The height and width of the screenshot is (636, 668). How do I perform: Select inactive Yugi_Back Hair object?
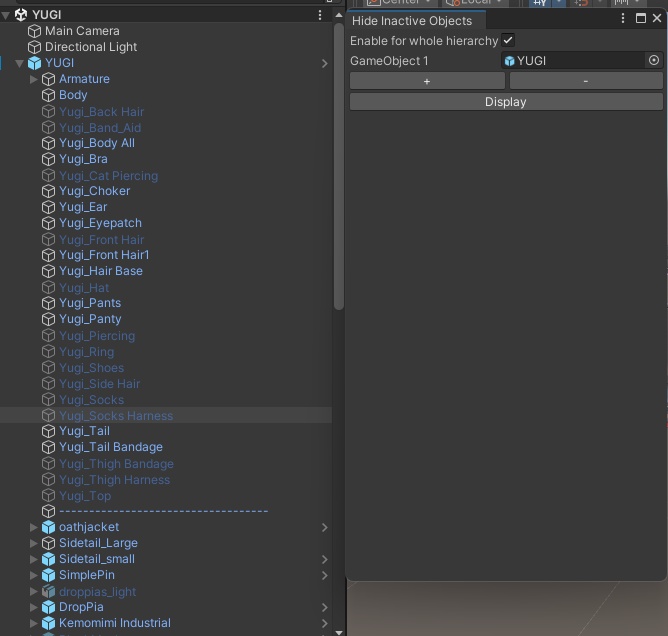click(101, 112)
